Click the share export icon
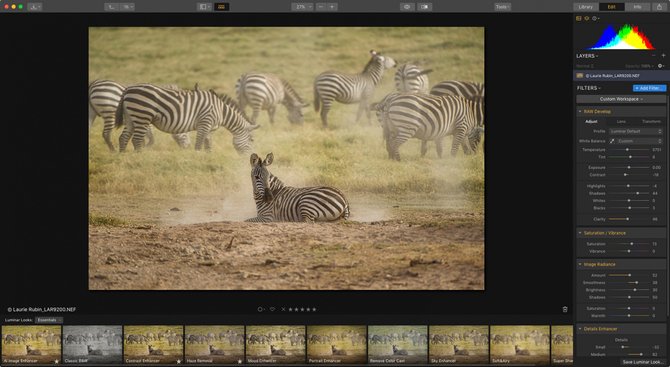Viewport: 670px width, 367px height. (660, 7)
